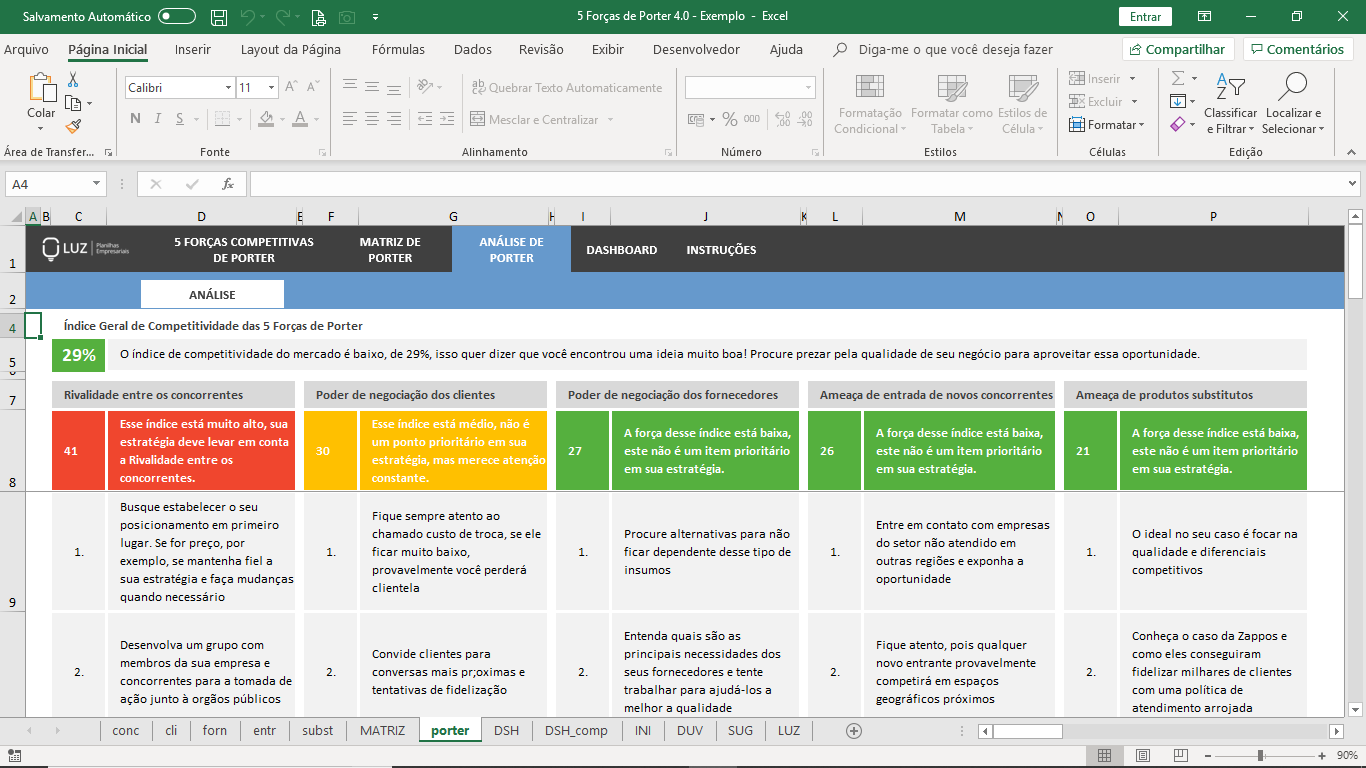Click the Comentários button
Viewport: 1366px width, 768px height.
(x=1298, y=49)
